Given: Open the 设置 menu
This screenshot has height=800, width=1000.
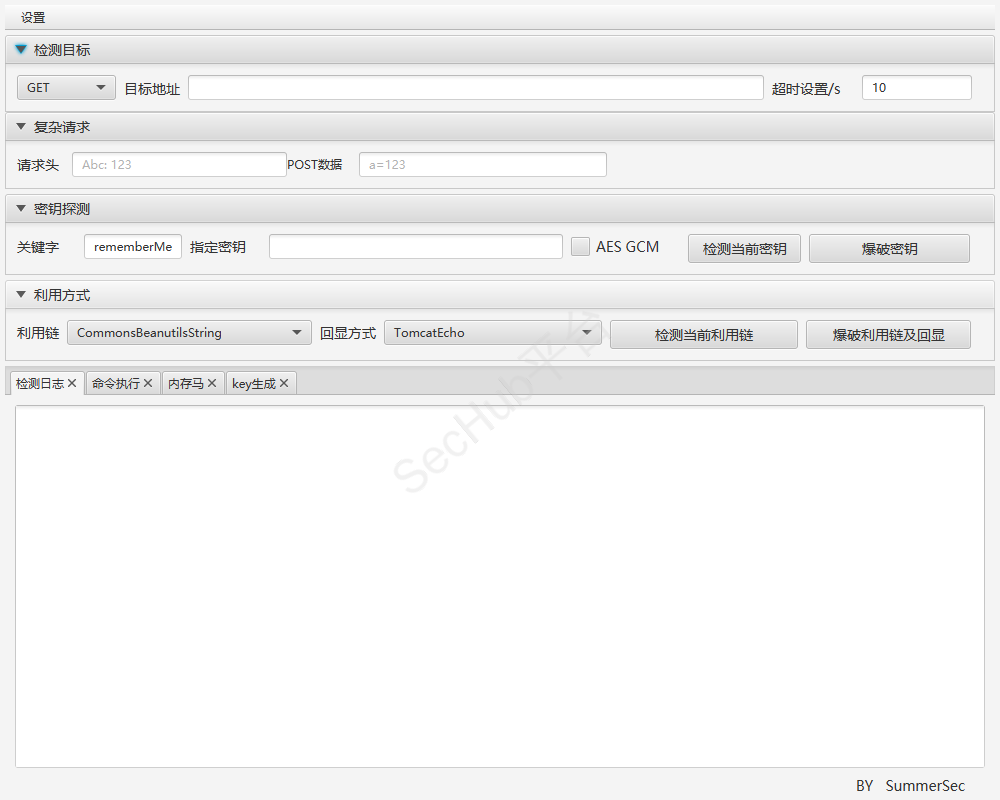Looking at the screenshot, I should (x=33, y=18).
